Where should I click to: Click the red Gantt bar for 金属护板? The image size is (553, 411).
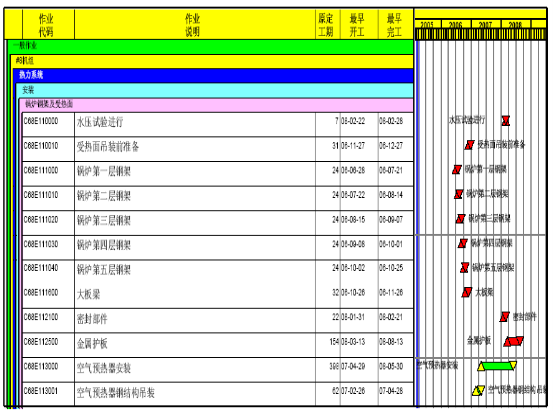(x=514, y=341)
